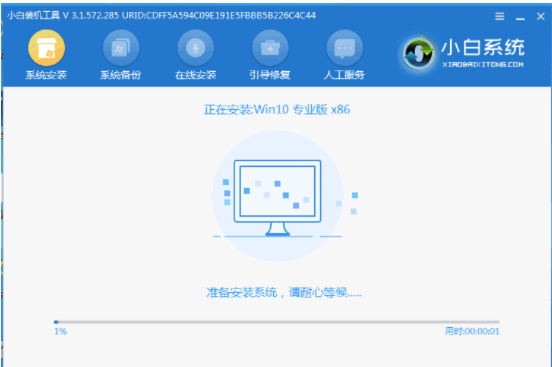The image size is (552, 367).
Task: Switch to the 引导修复 tab label
Action: point(270,75)
